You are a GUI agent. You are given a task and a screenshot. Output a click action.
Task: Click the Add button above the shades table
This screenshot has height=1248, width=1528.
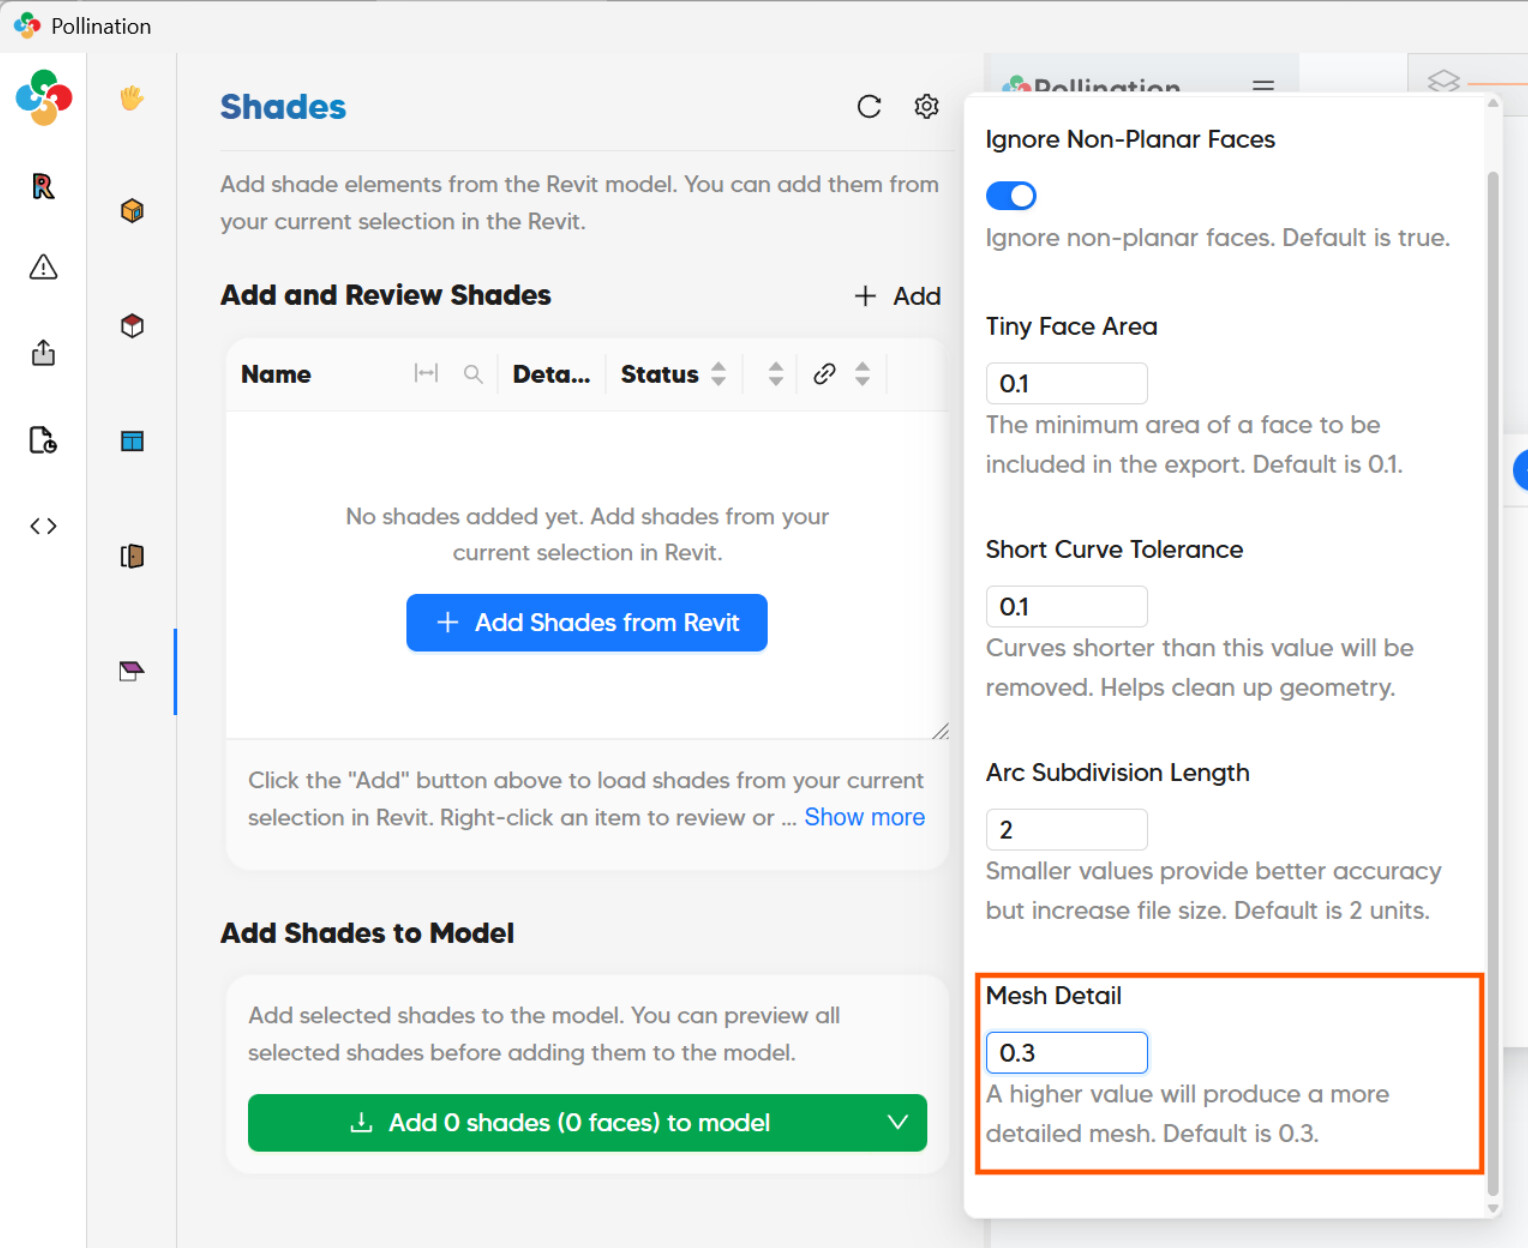(898, 296)
